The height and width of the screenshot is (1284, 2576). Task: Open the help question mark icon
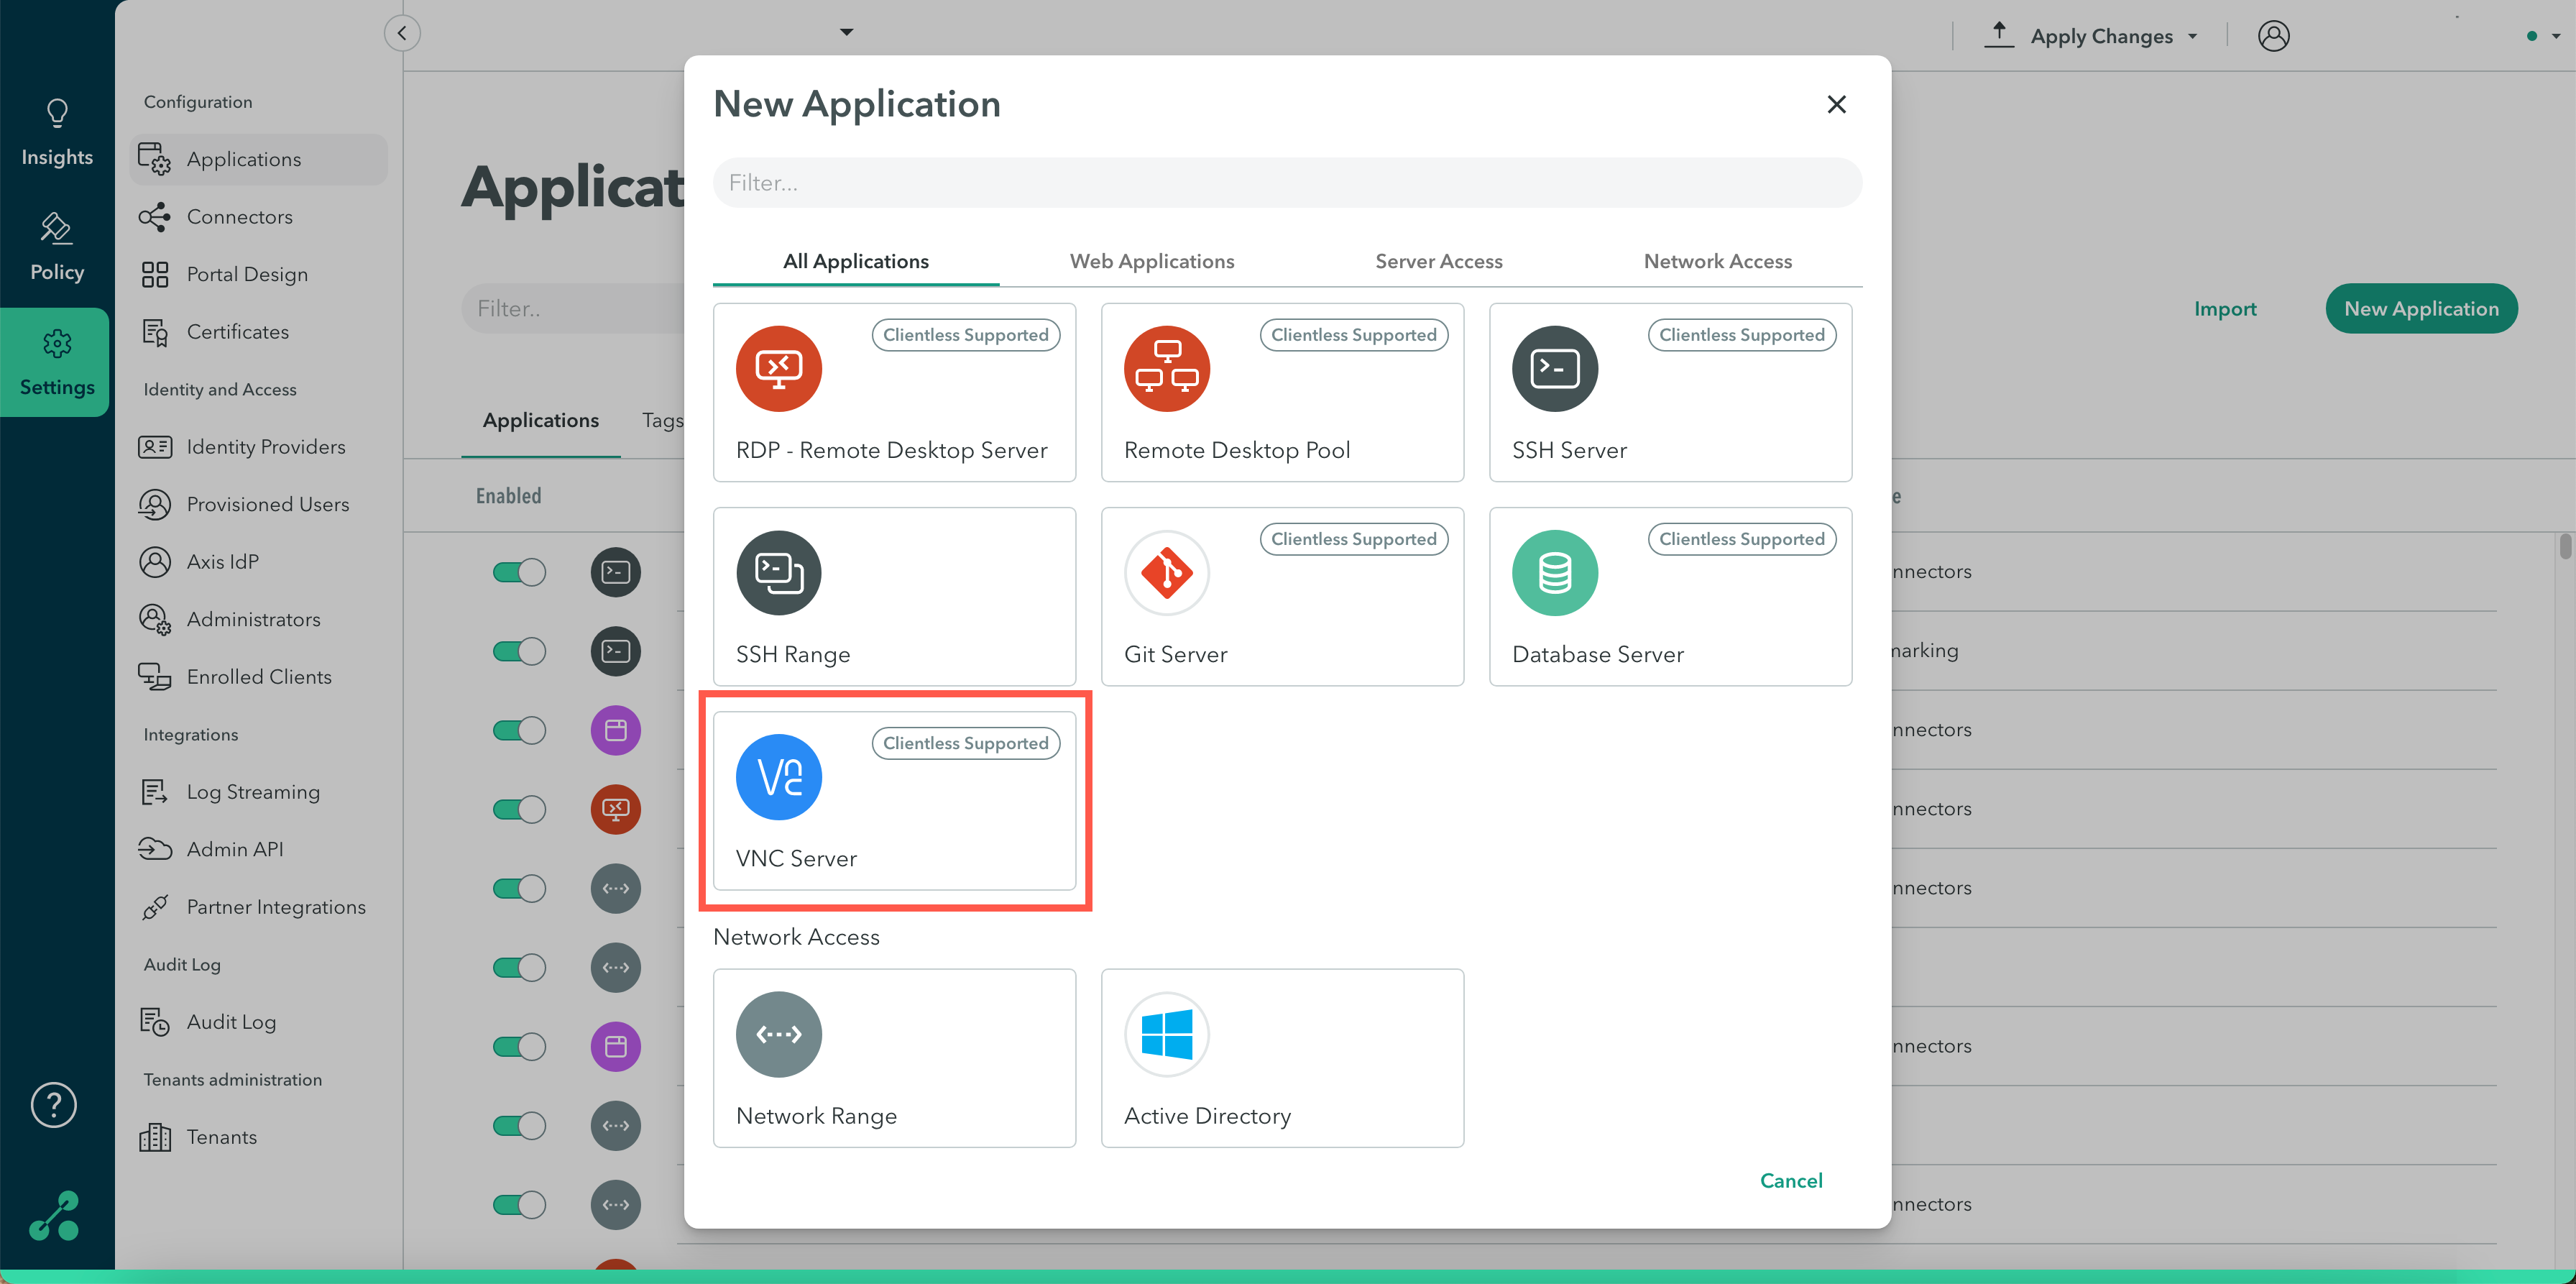coord(54,1104)
